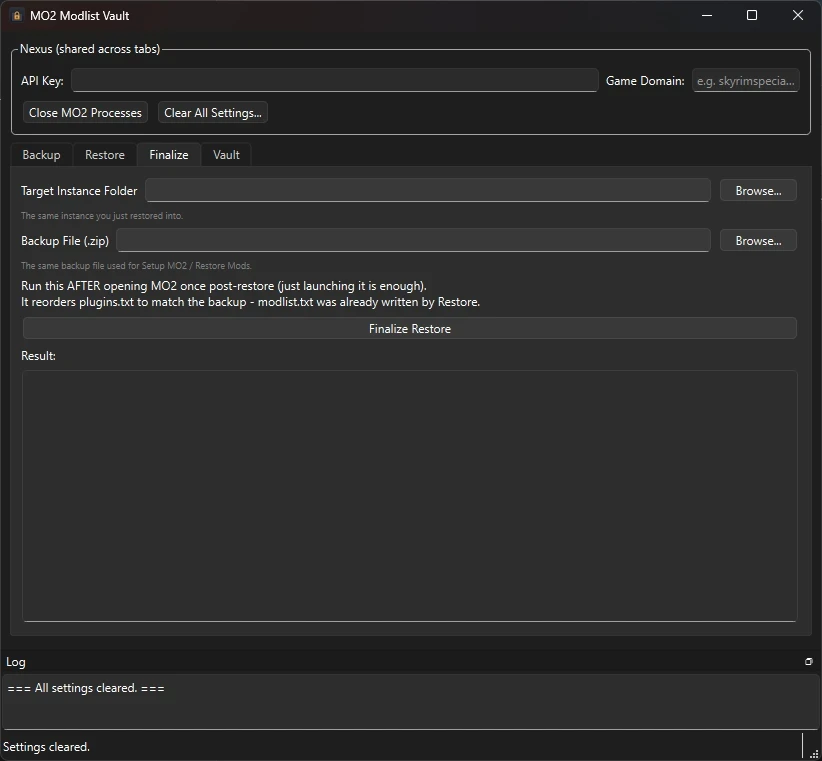Image resolution: width=822 pixels, height=761 pixels.
Task: Click the Backup File path field
Action: point(414,240)
